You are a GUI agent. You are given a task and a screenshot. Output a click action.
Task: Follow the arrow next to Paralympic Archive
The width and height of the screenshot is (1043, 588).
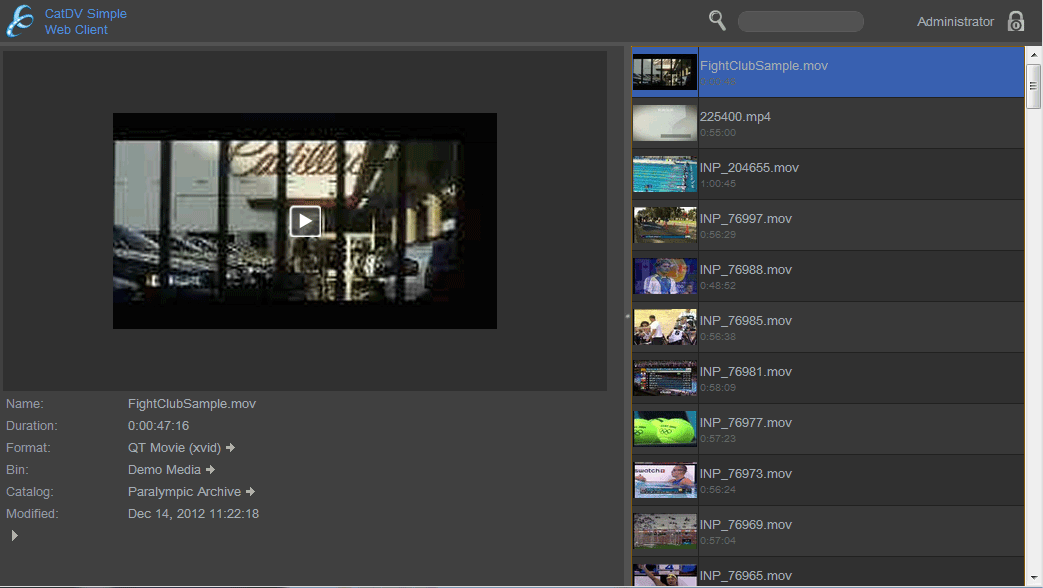[251, 492]
